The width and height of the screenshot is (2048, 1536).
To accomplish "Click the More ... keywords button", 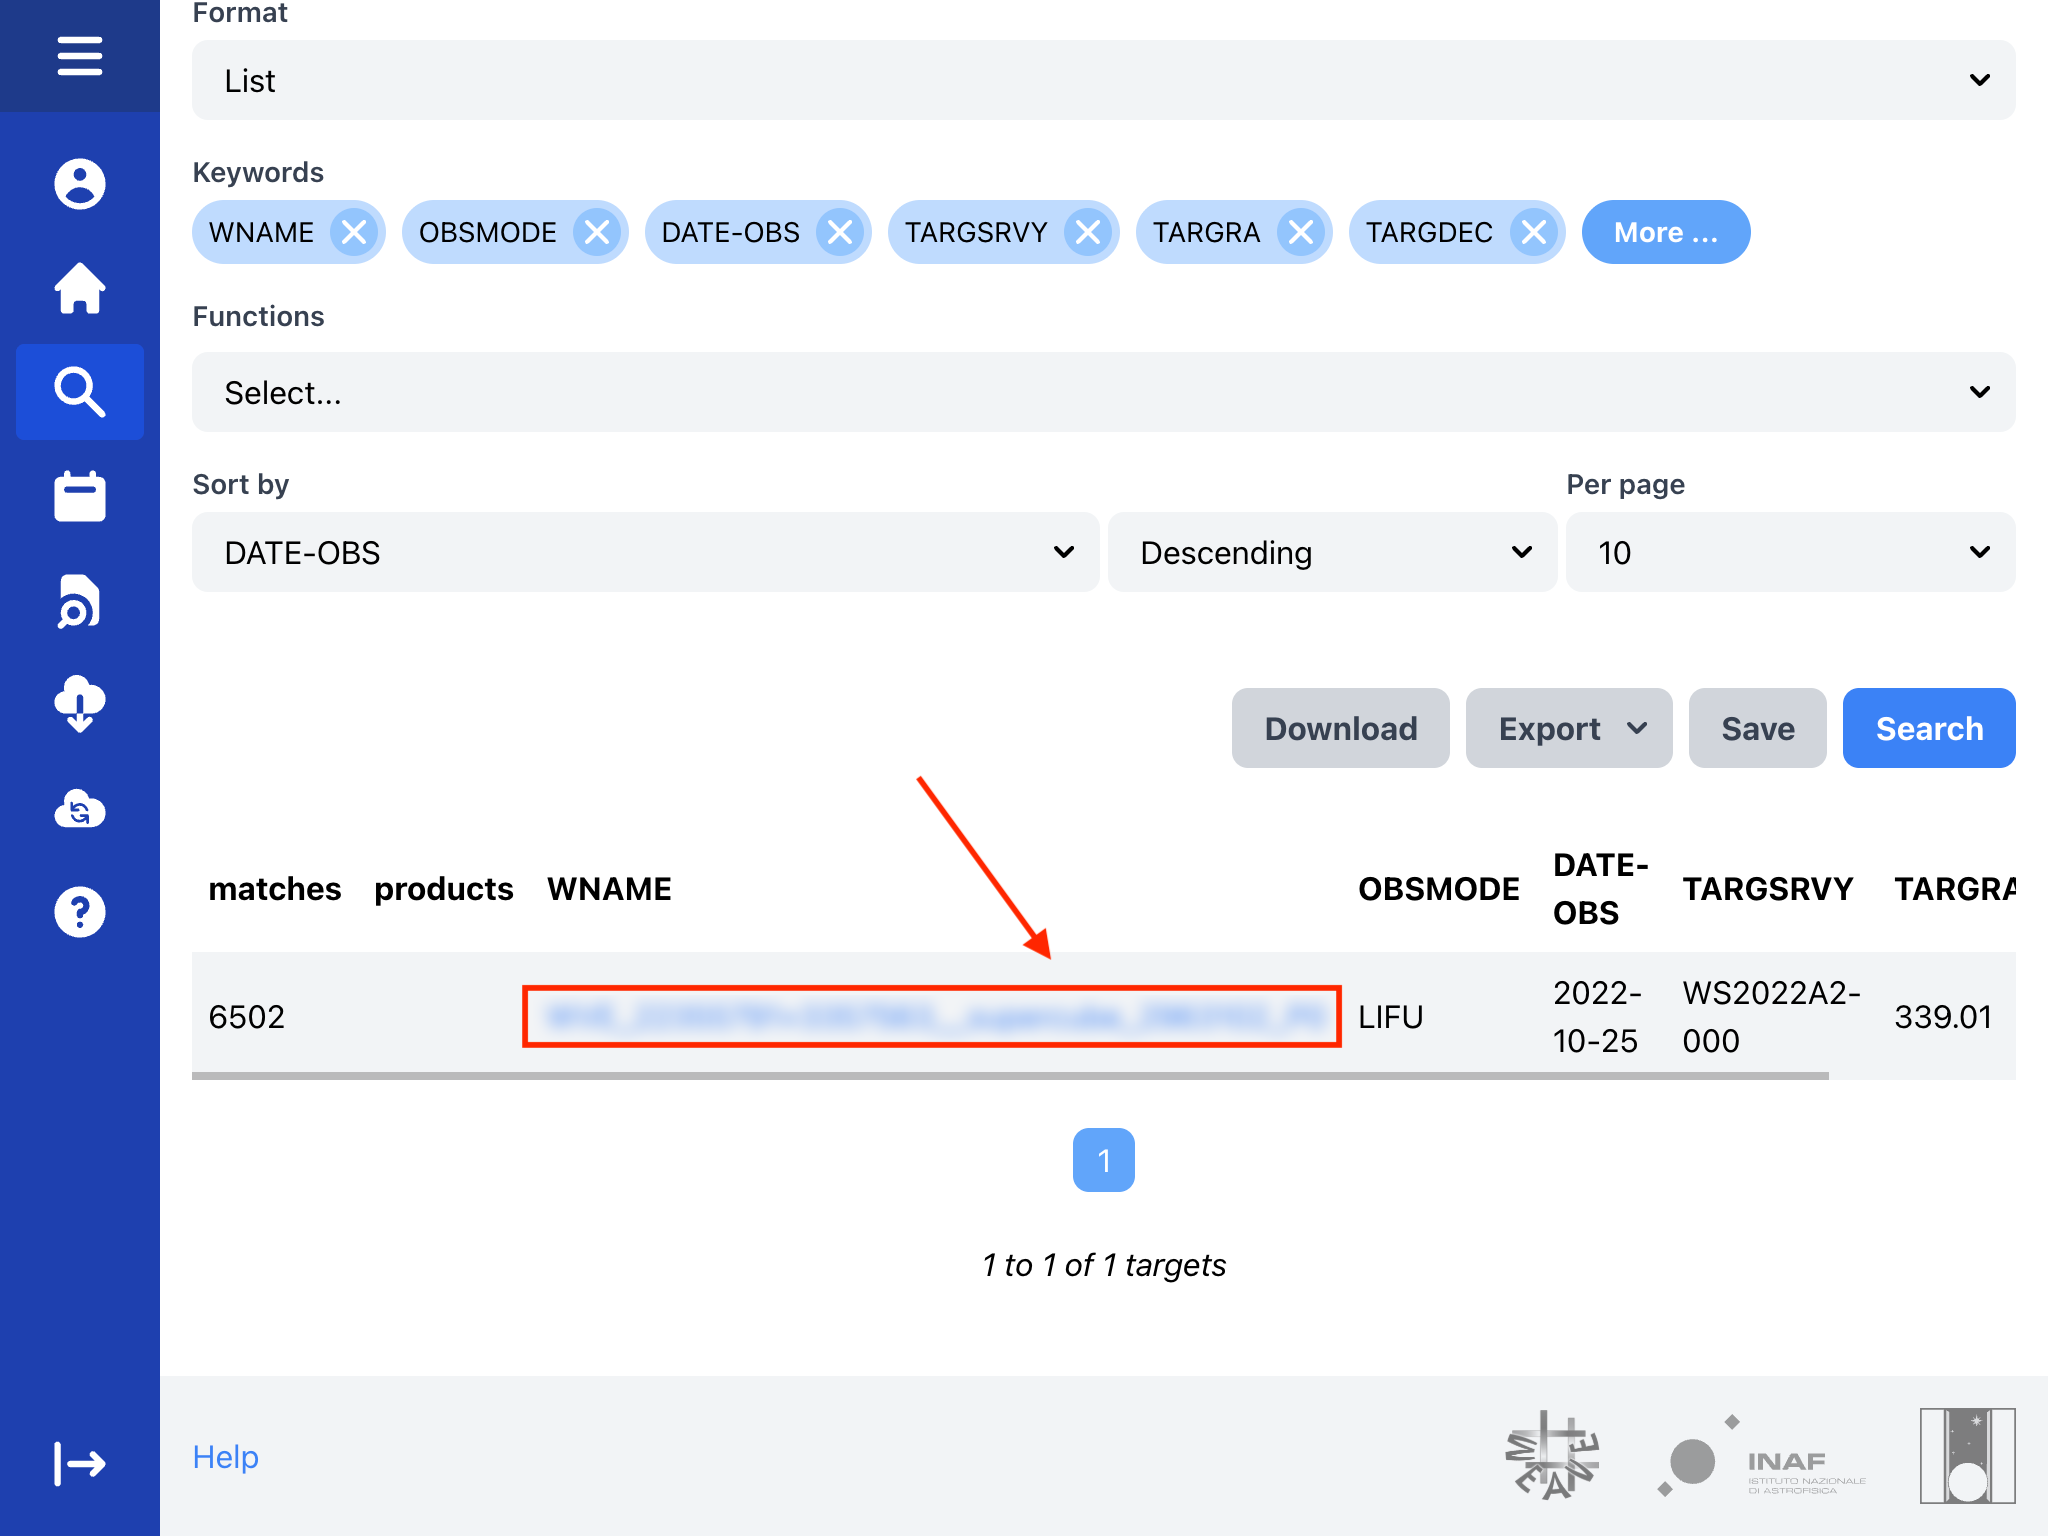I will click(x=1666, y=232).
